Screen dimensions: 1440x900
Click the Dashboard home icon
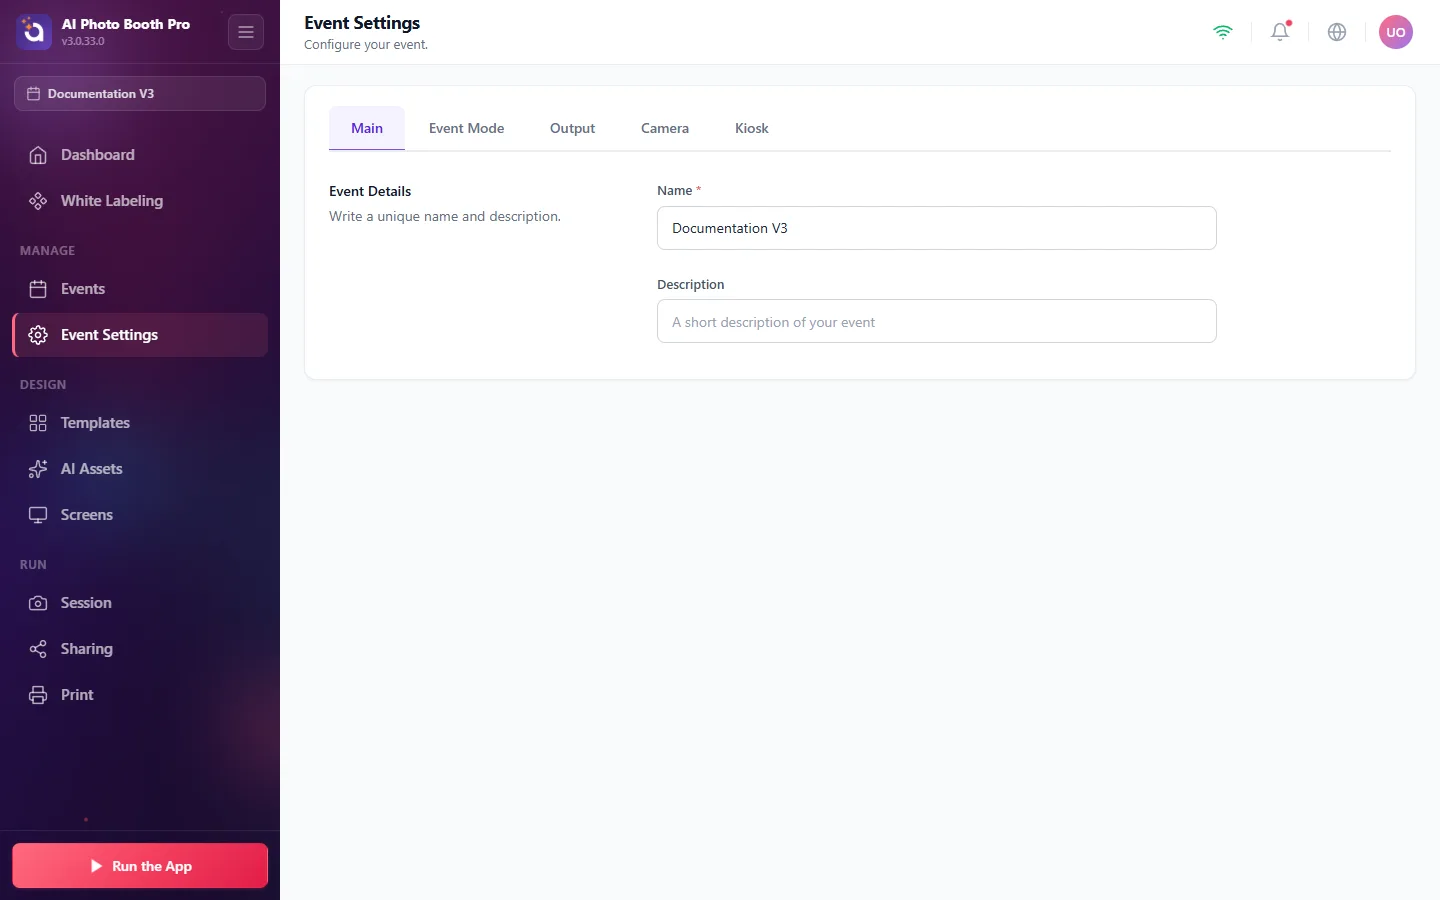pos(38,155)
